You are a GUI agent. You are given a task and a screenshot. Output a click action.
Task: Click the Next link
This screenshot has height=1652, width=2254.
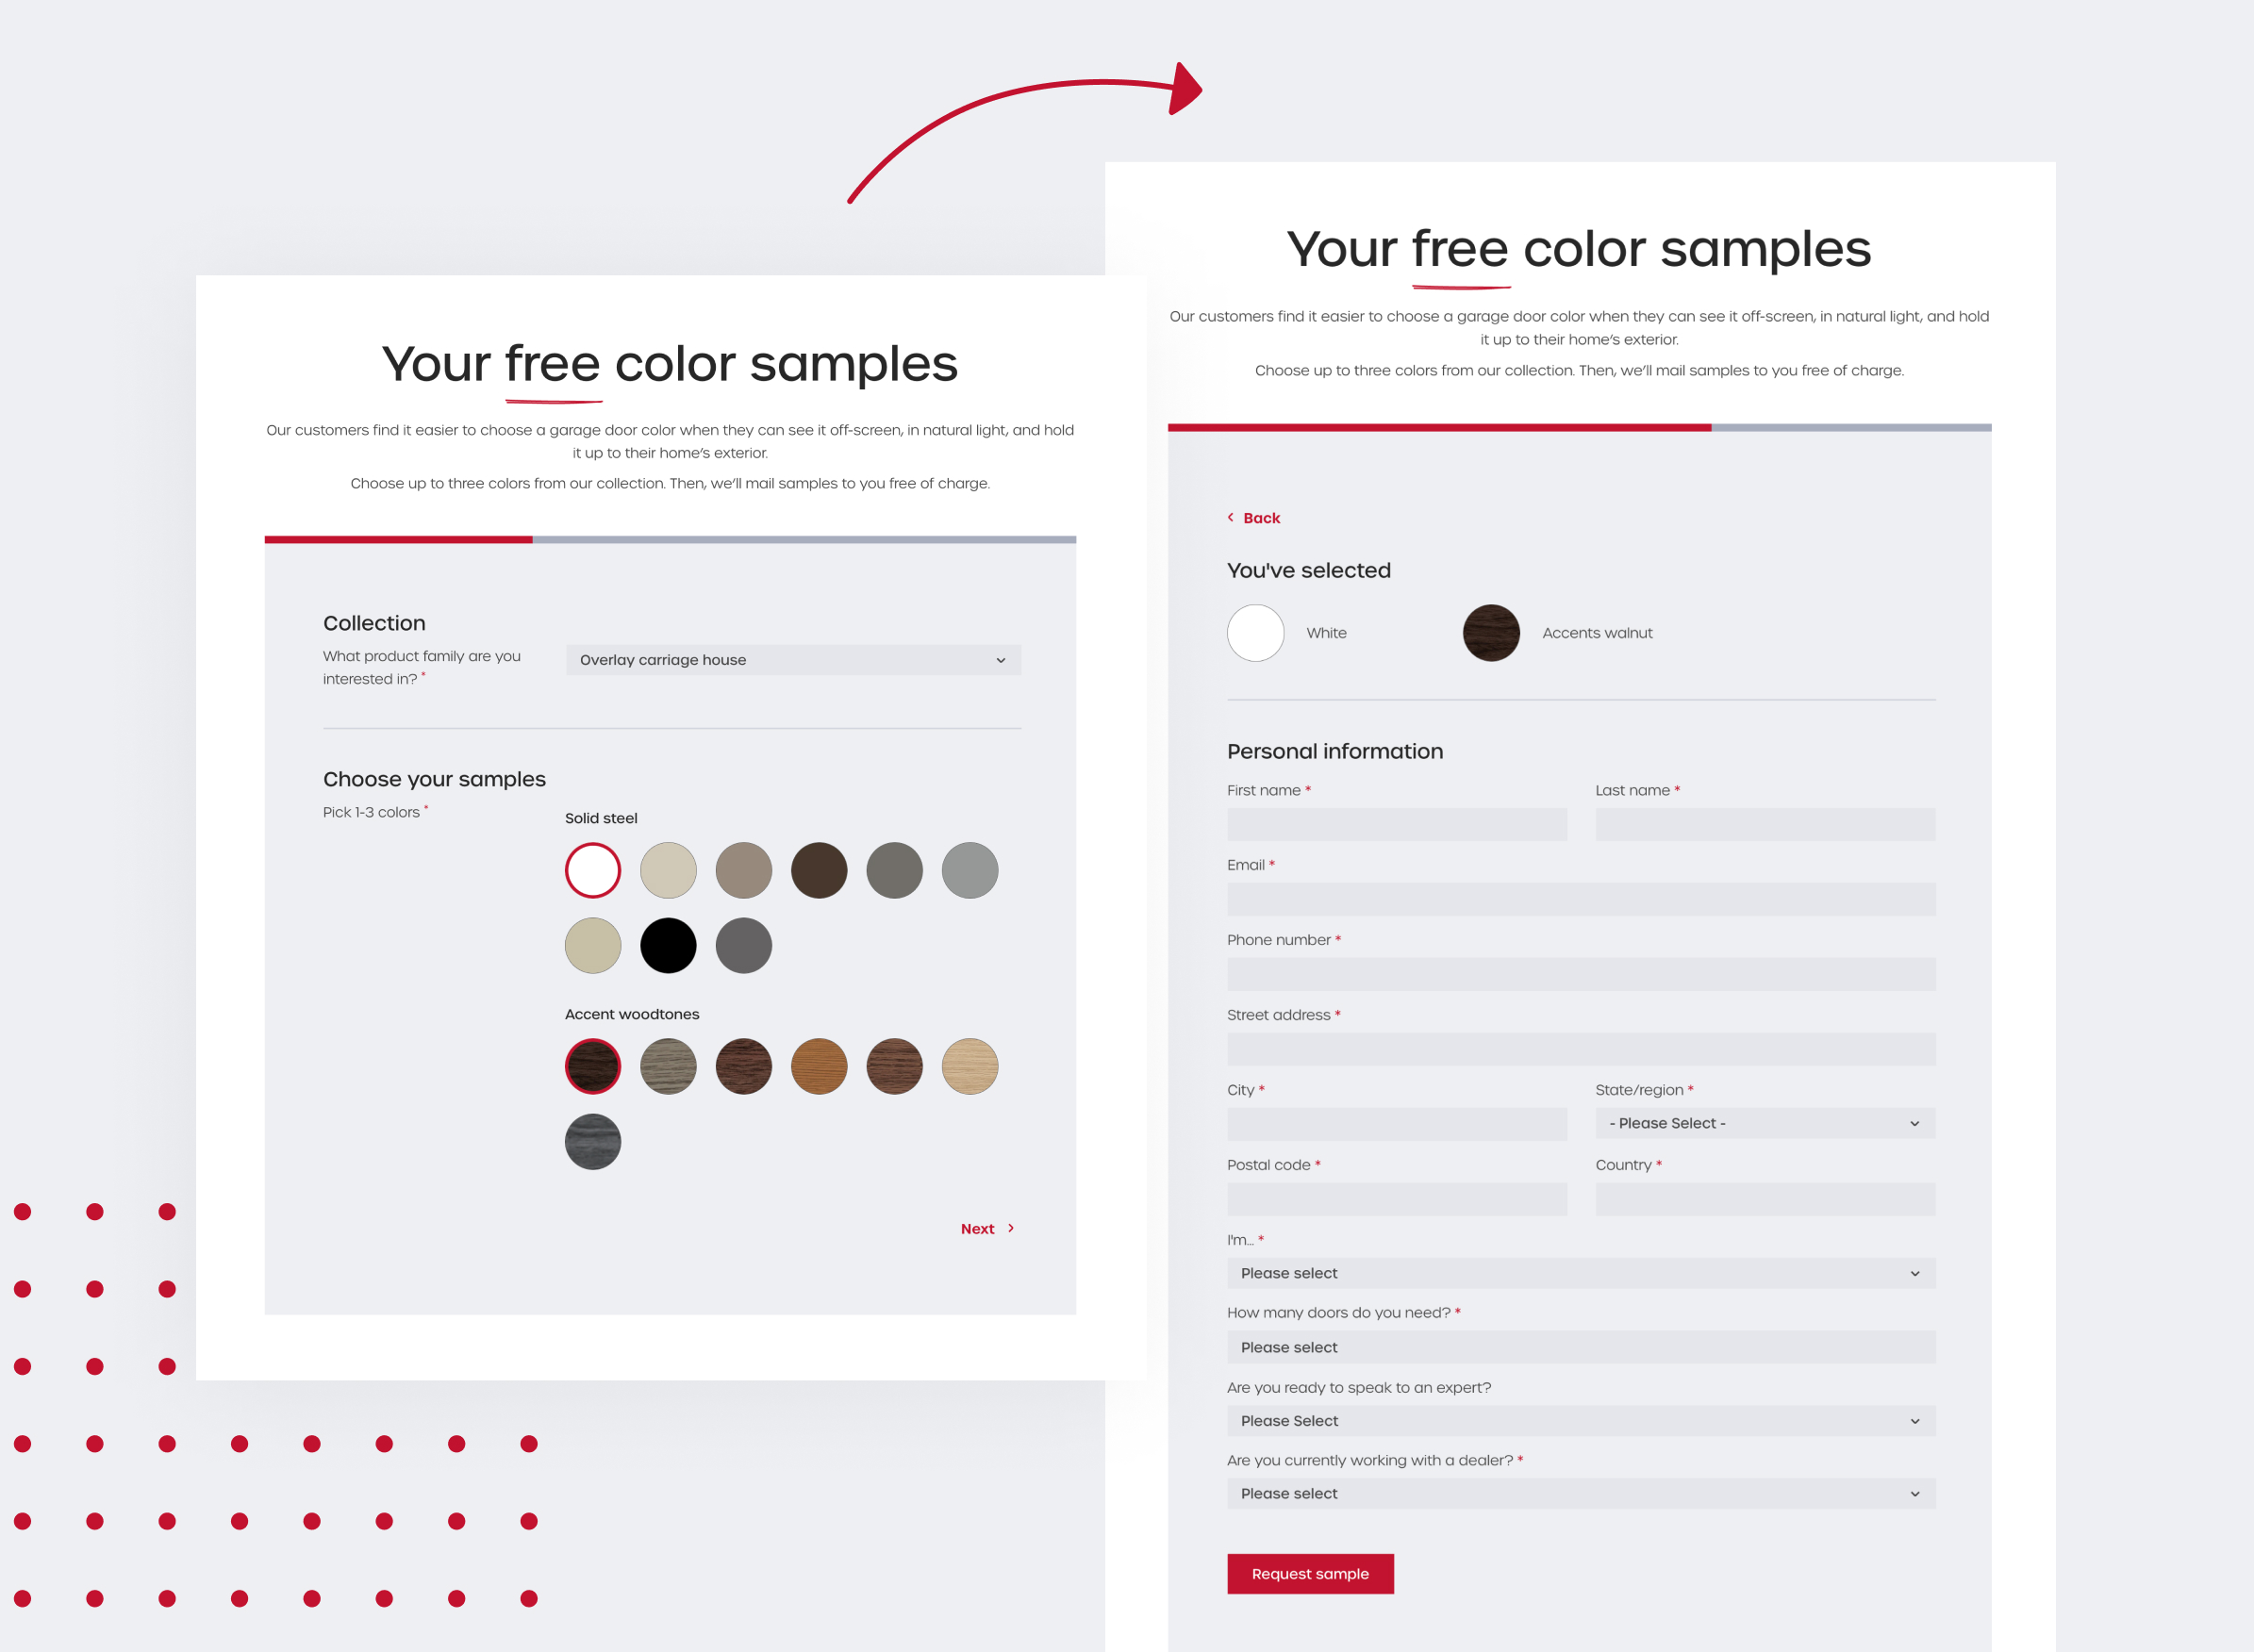click(977, 1228)
